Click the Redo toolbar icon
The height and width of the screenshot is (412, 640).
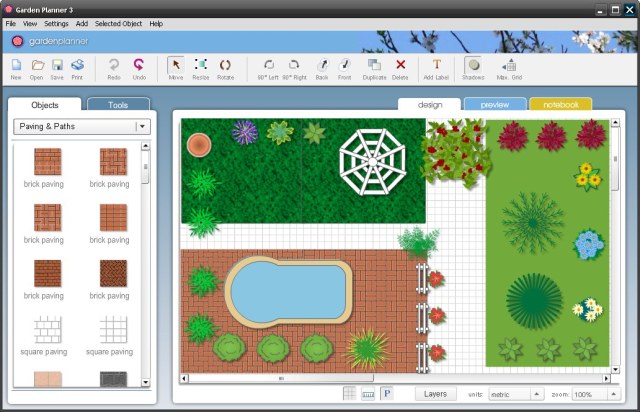point(114,68)
